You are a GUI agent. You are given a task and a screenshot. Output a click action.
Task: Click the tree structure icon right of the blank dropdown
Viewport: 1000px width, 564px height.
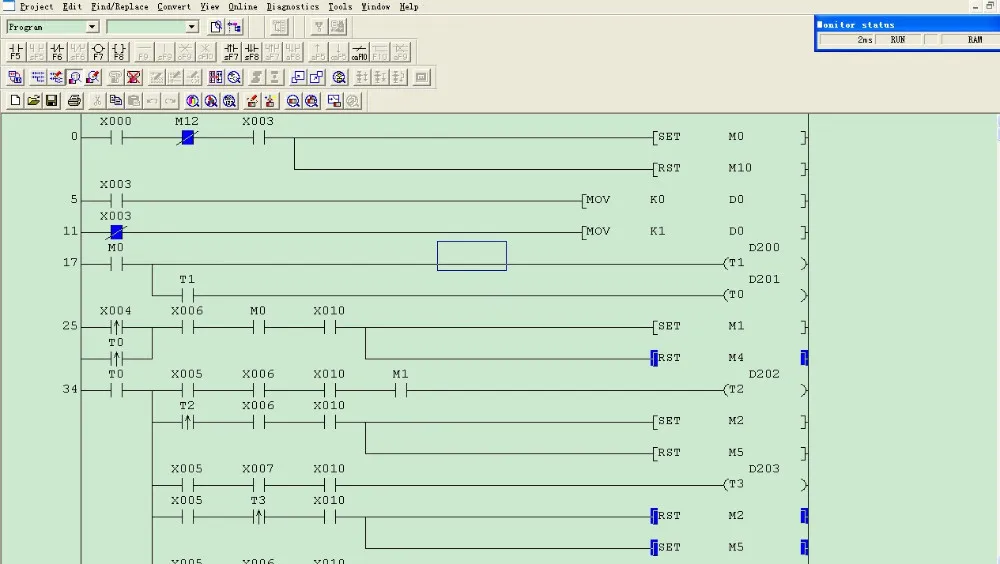[235, 27]
